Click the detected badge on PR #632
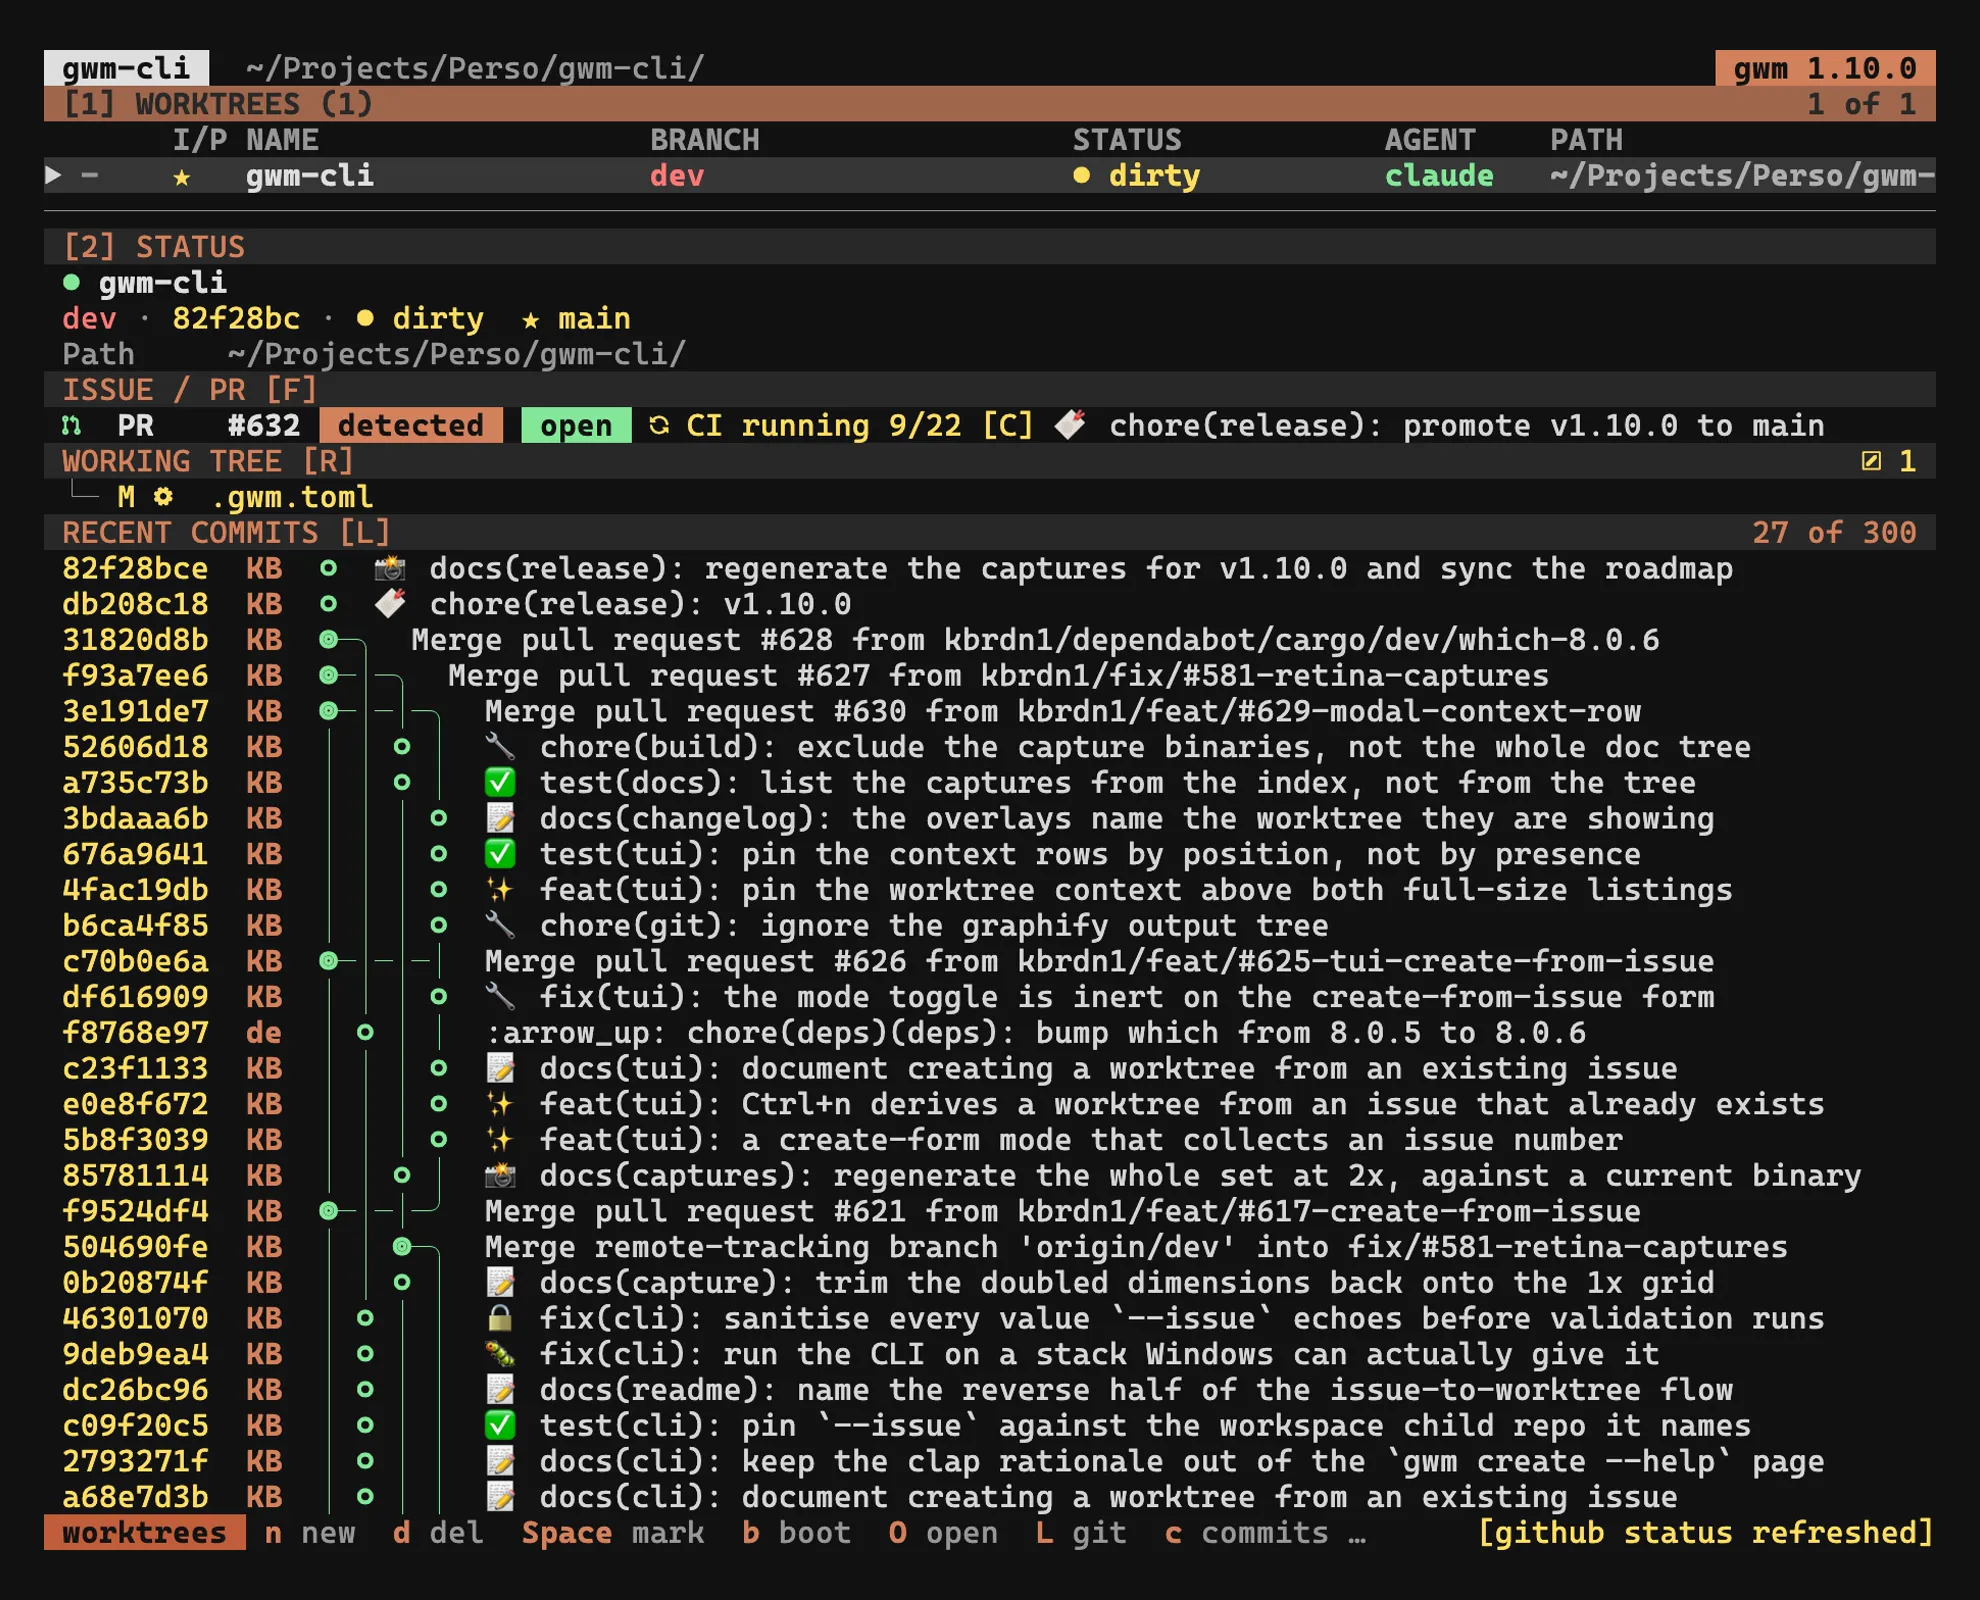This screenshot has width=1980, height=1600. click(411, 426)
